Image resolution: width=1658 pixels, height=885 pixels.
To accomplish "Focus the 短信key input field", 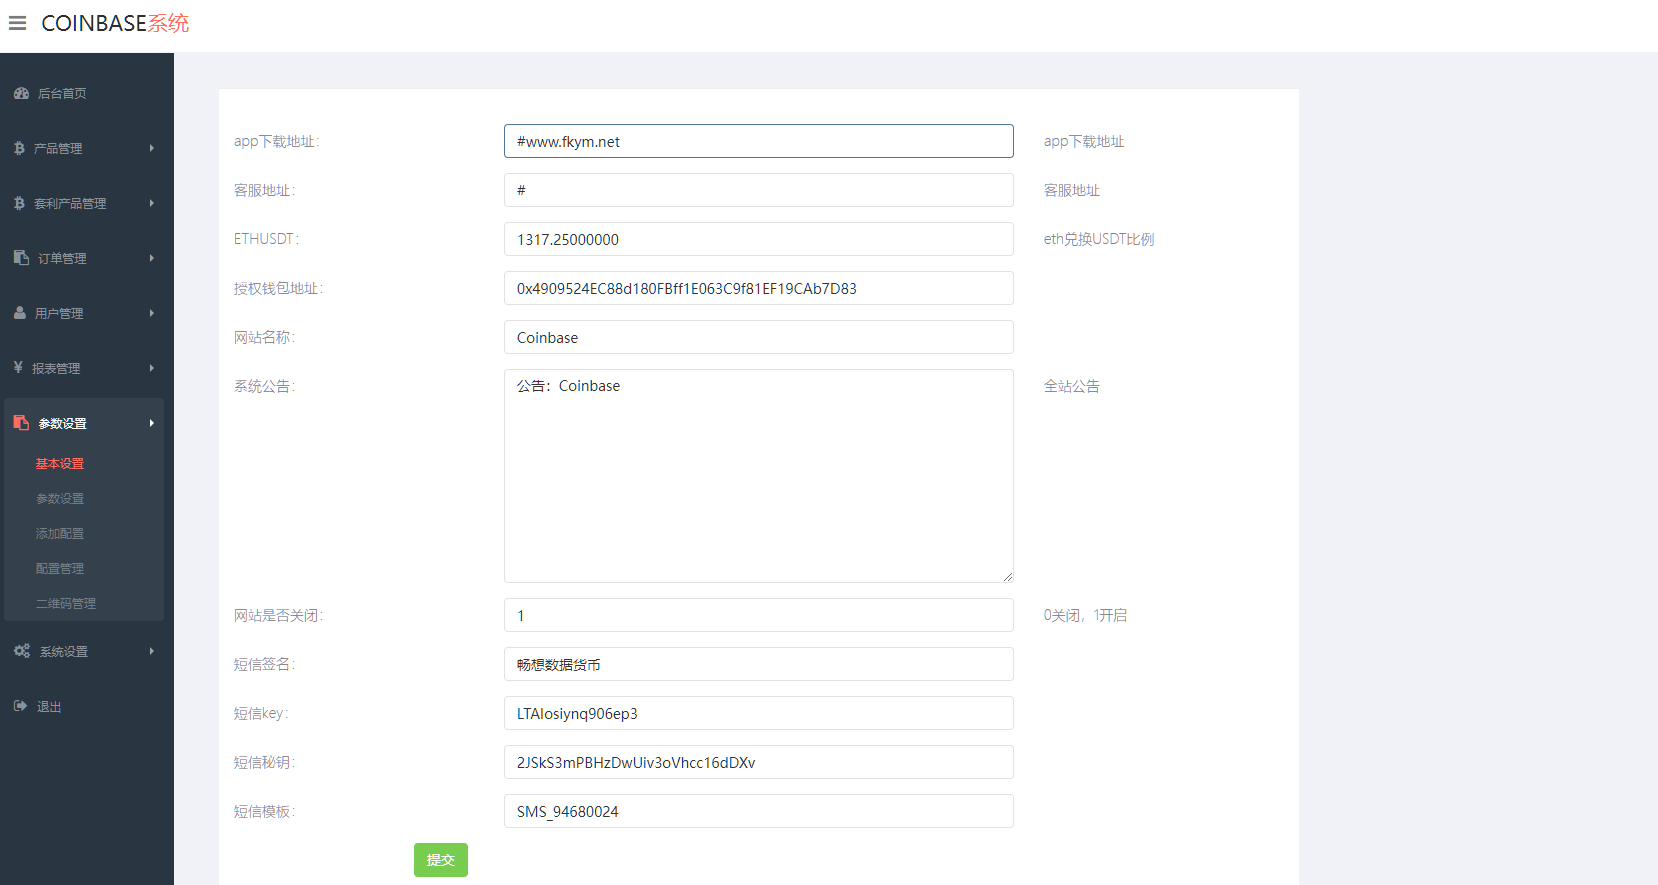I will click(759, 713).
